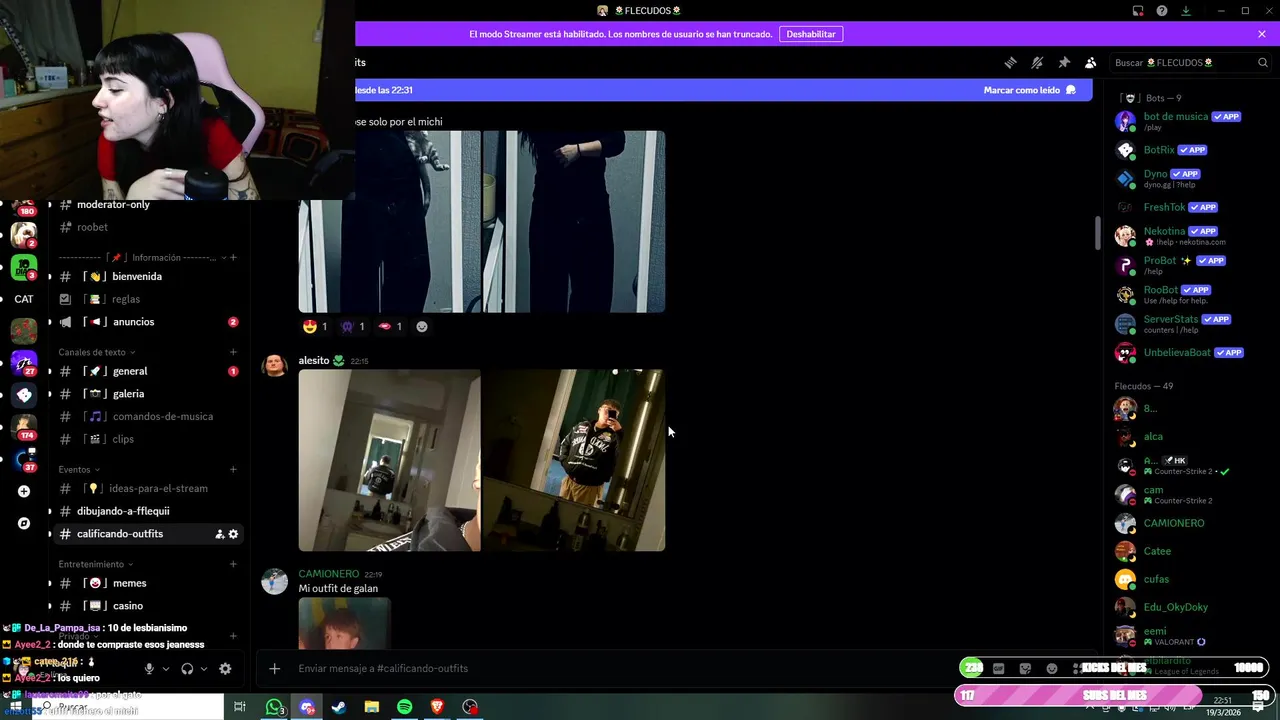Add reaction smiley next to reactions
The height and width of the screenshot is (720, 1280).
[x=422, y=326]
